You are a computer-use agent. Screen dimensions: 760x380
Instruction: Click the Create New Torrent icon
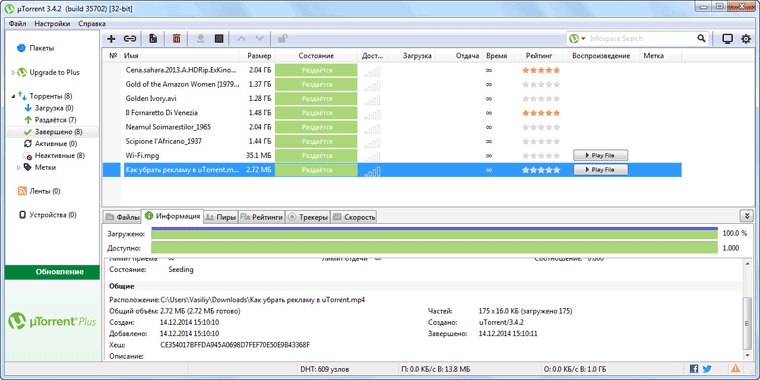153,39
